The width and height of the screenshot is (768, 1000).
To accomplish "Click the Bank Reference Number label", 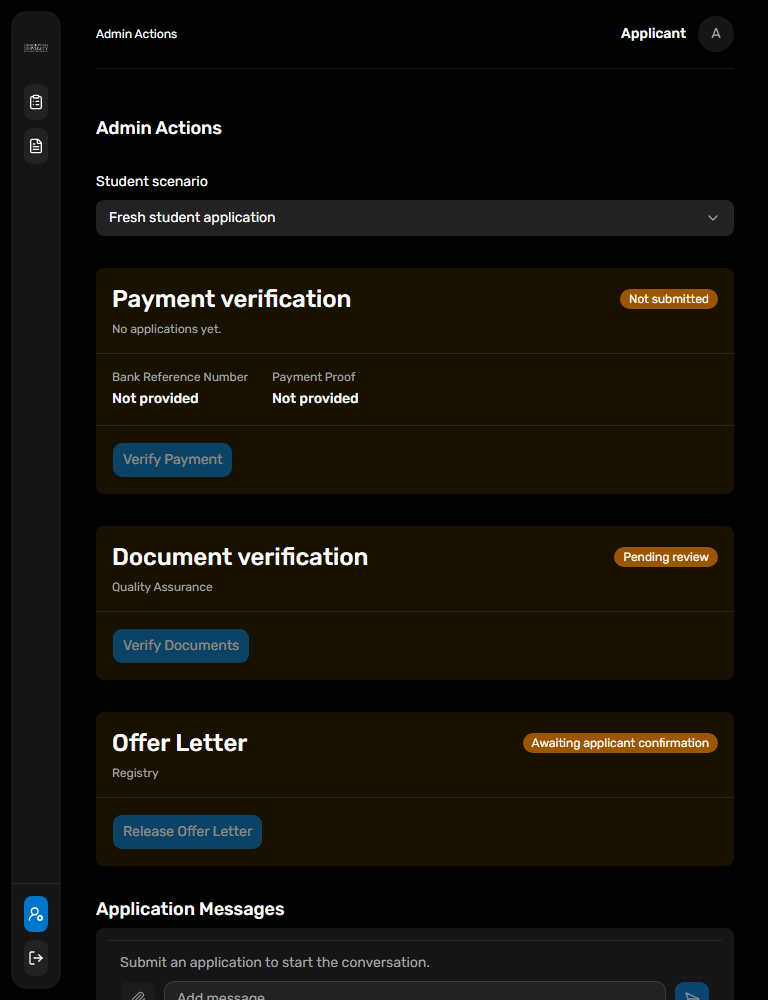I will pyautogui.click(x=180, y=377).
